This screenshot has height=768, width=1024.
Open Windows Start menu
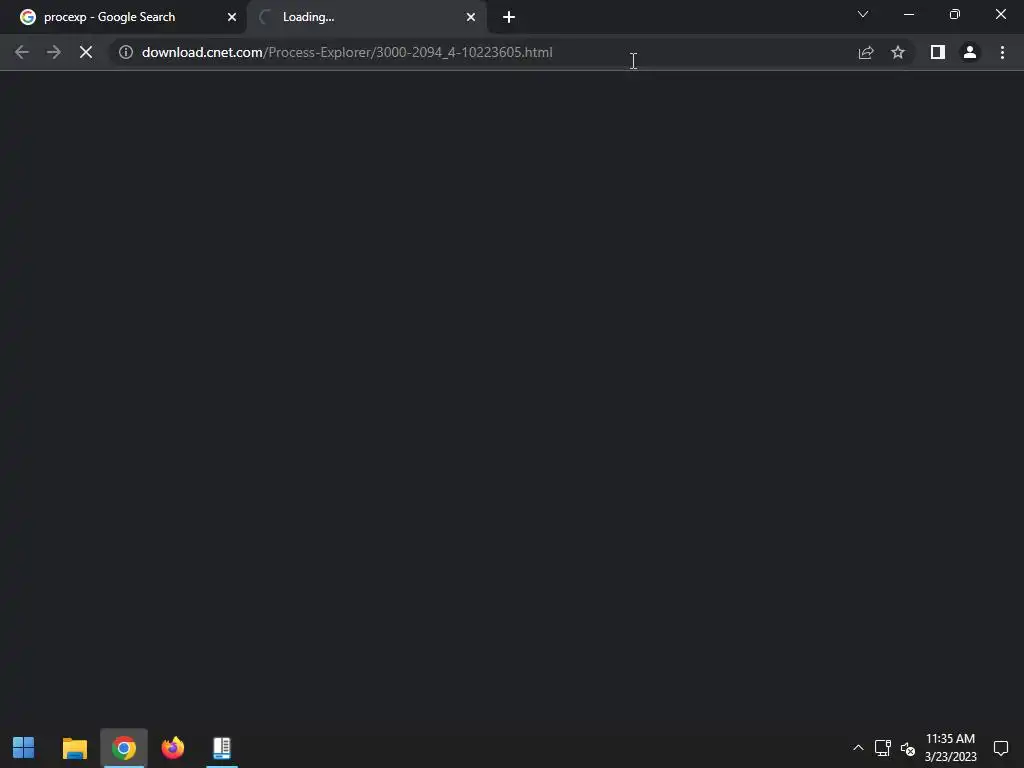(x=24, y=748)
